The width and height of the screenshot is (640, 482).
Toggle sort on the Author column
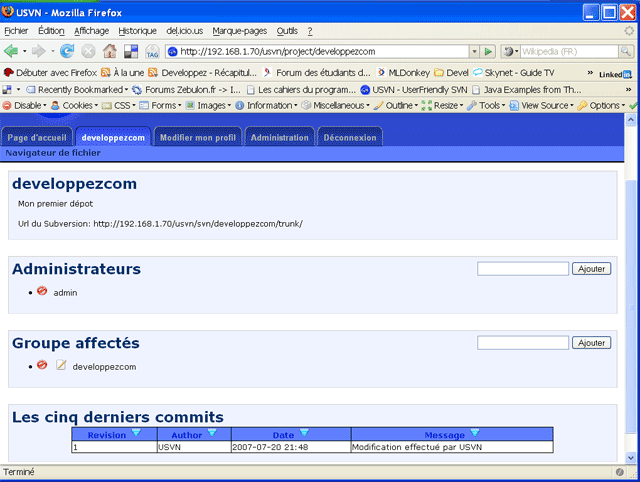(x=211, y=433)
